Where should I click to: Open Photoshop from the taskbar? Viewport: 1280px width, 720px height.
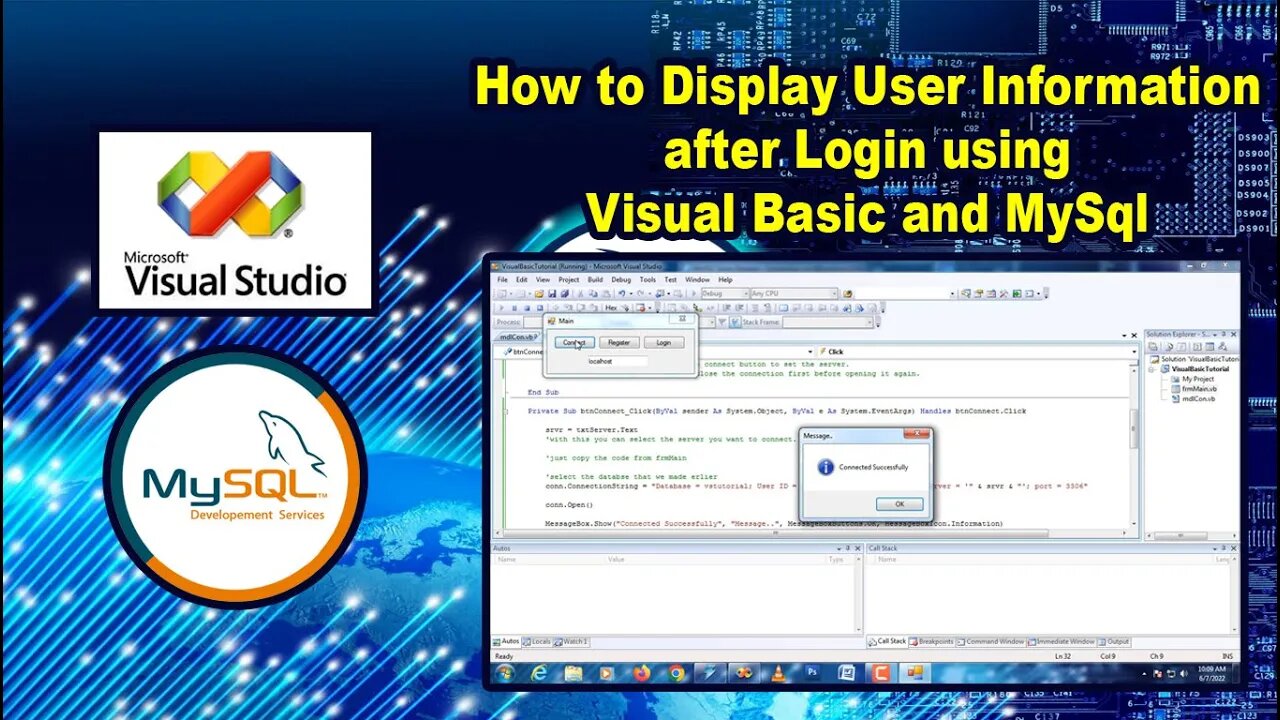pos(812,673)
